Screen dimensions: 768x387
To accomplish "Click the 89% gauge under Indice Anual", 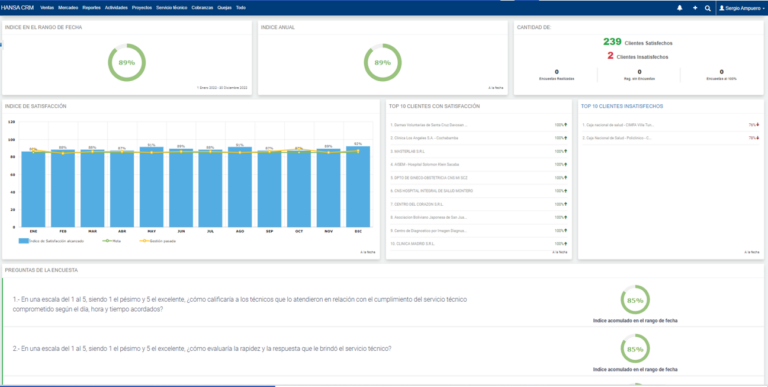I will 383,63.
